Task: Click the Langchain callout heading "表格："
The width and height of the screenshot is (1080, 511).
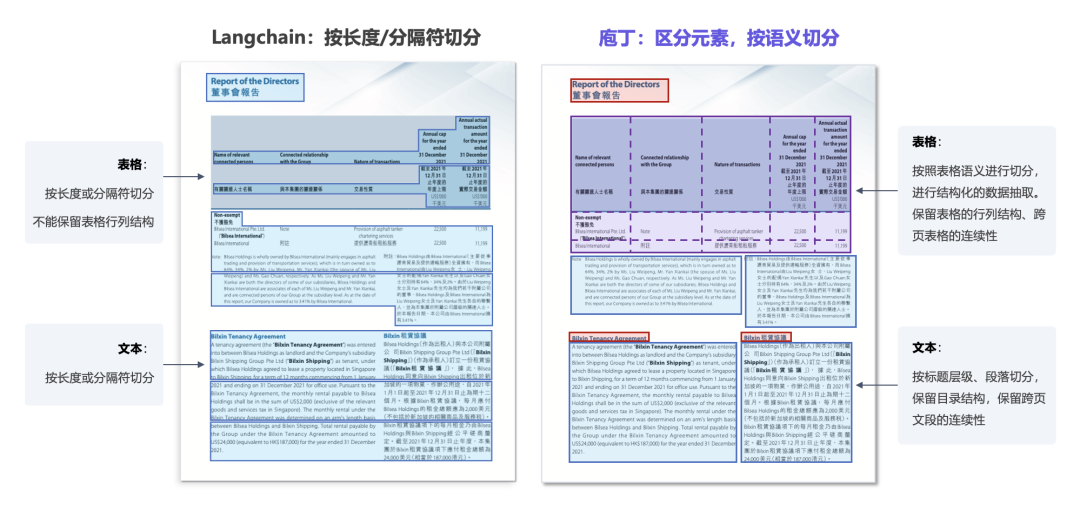Action: pos(133,165)
